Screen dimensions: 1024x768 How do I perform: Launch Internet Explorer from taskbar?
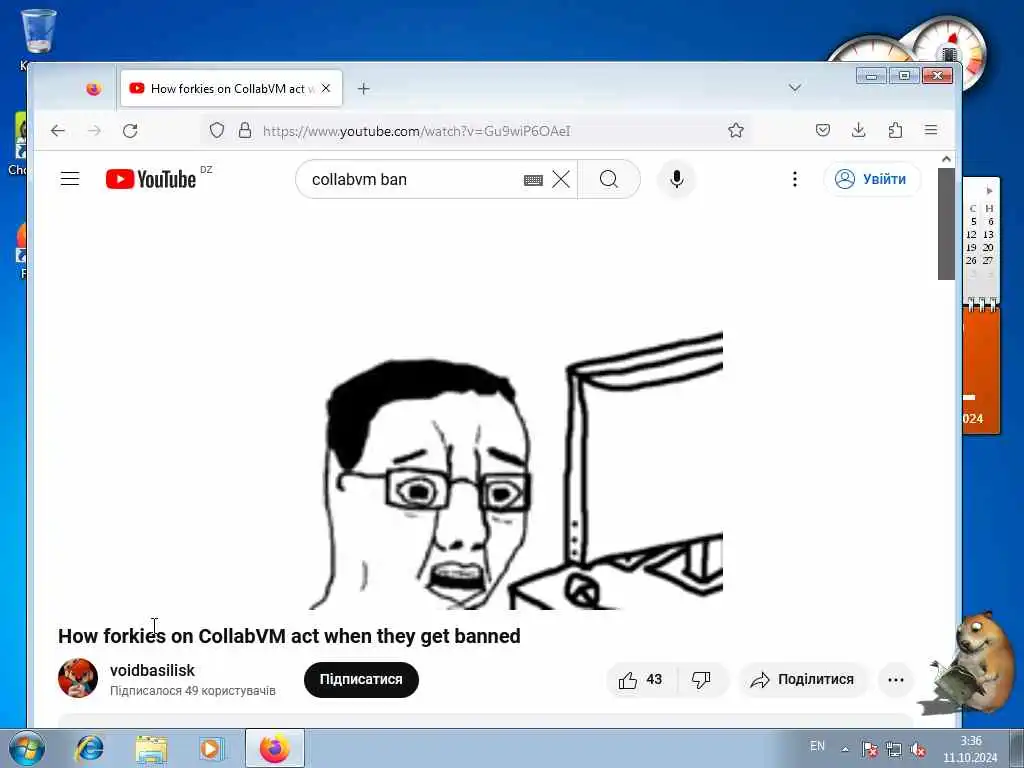pyautogui.click(x=89, y=748)
